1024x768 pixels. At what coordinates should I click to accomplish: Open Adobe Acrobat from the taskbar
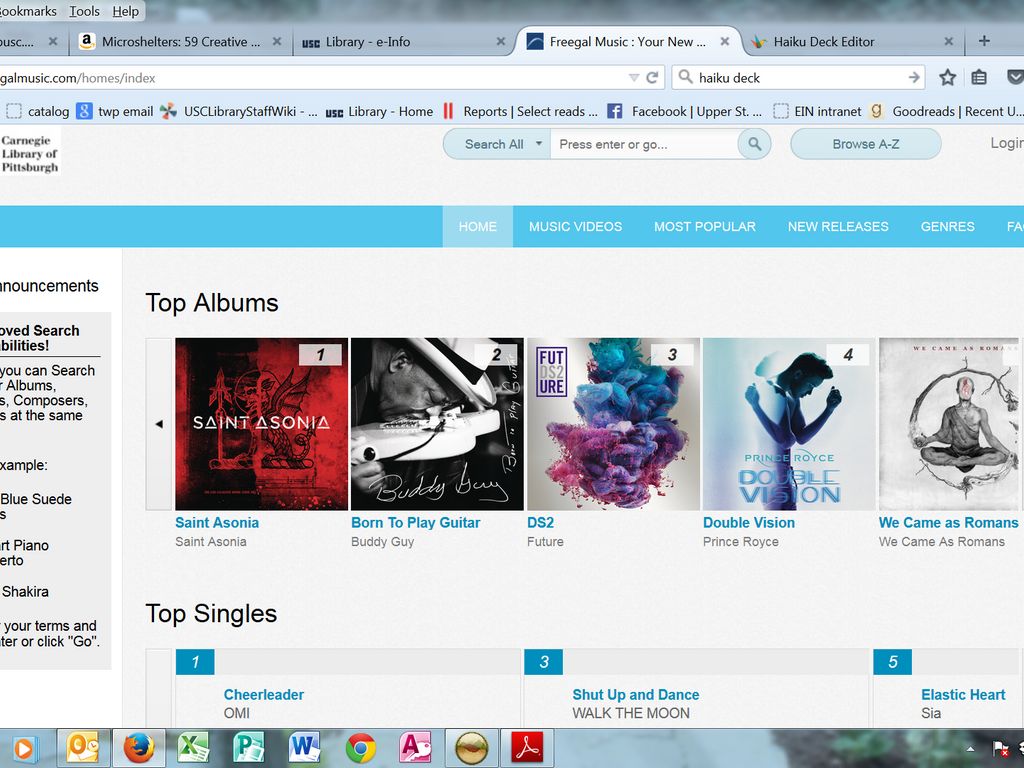coord(527,747)
